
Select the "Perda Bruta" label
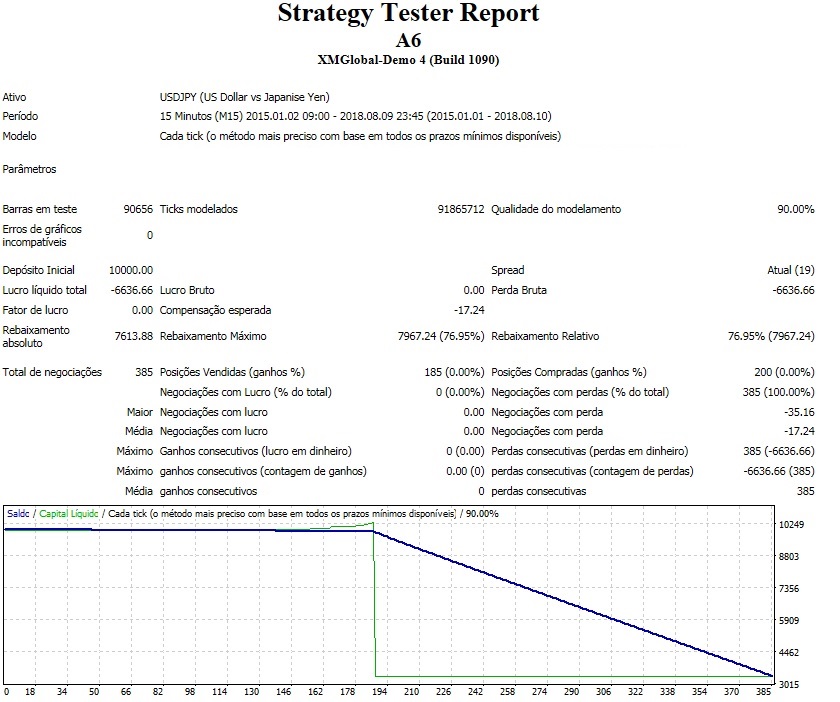(x=519, y=290)
